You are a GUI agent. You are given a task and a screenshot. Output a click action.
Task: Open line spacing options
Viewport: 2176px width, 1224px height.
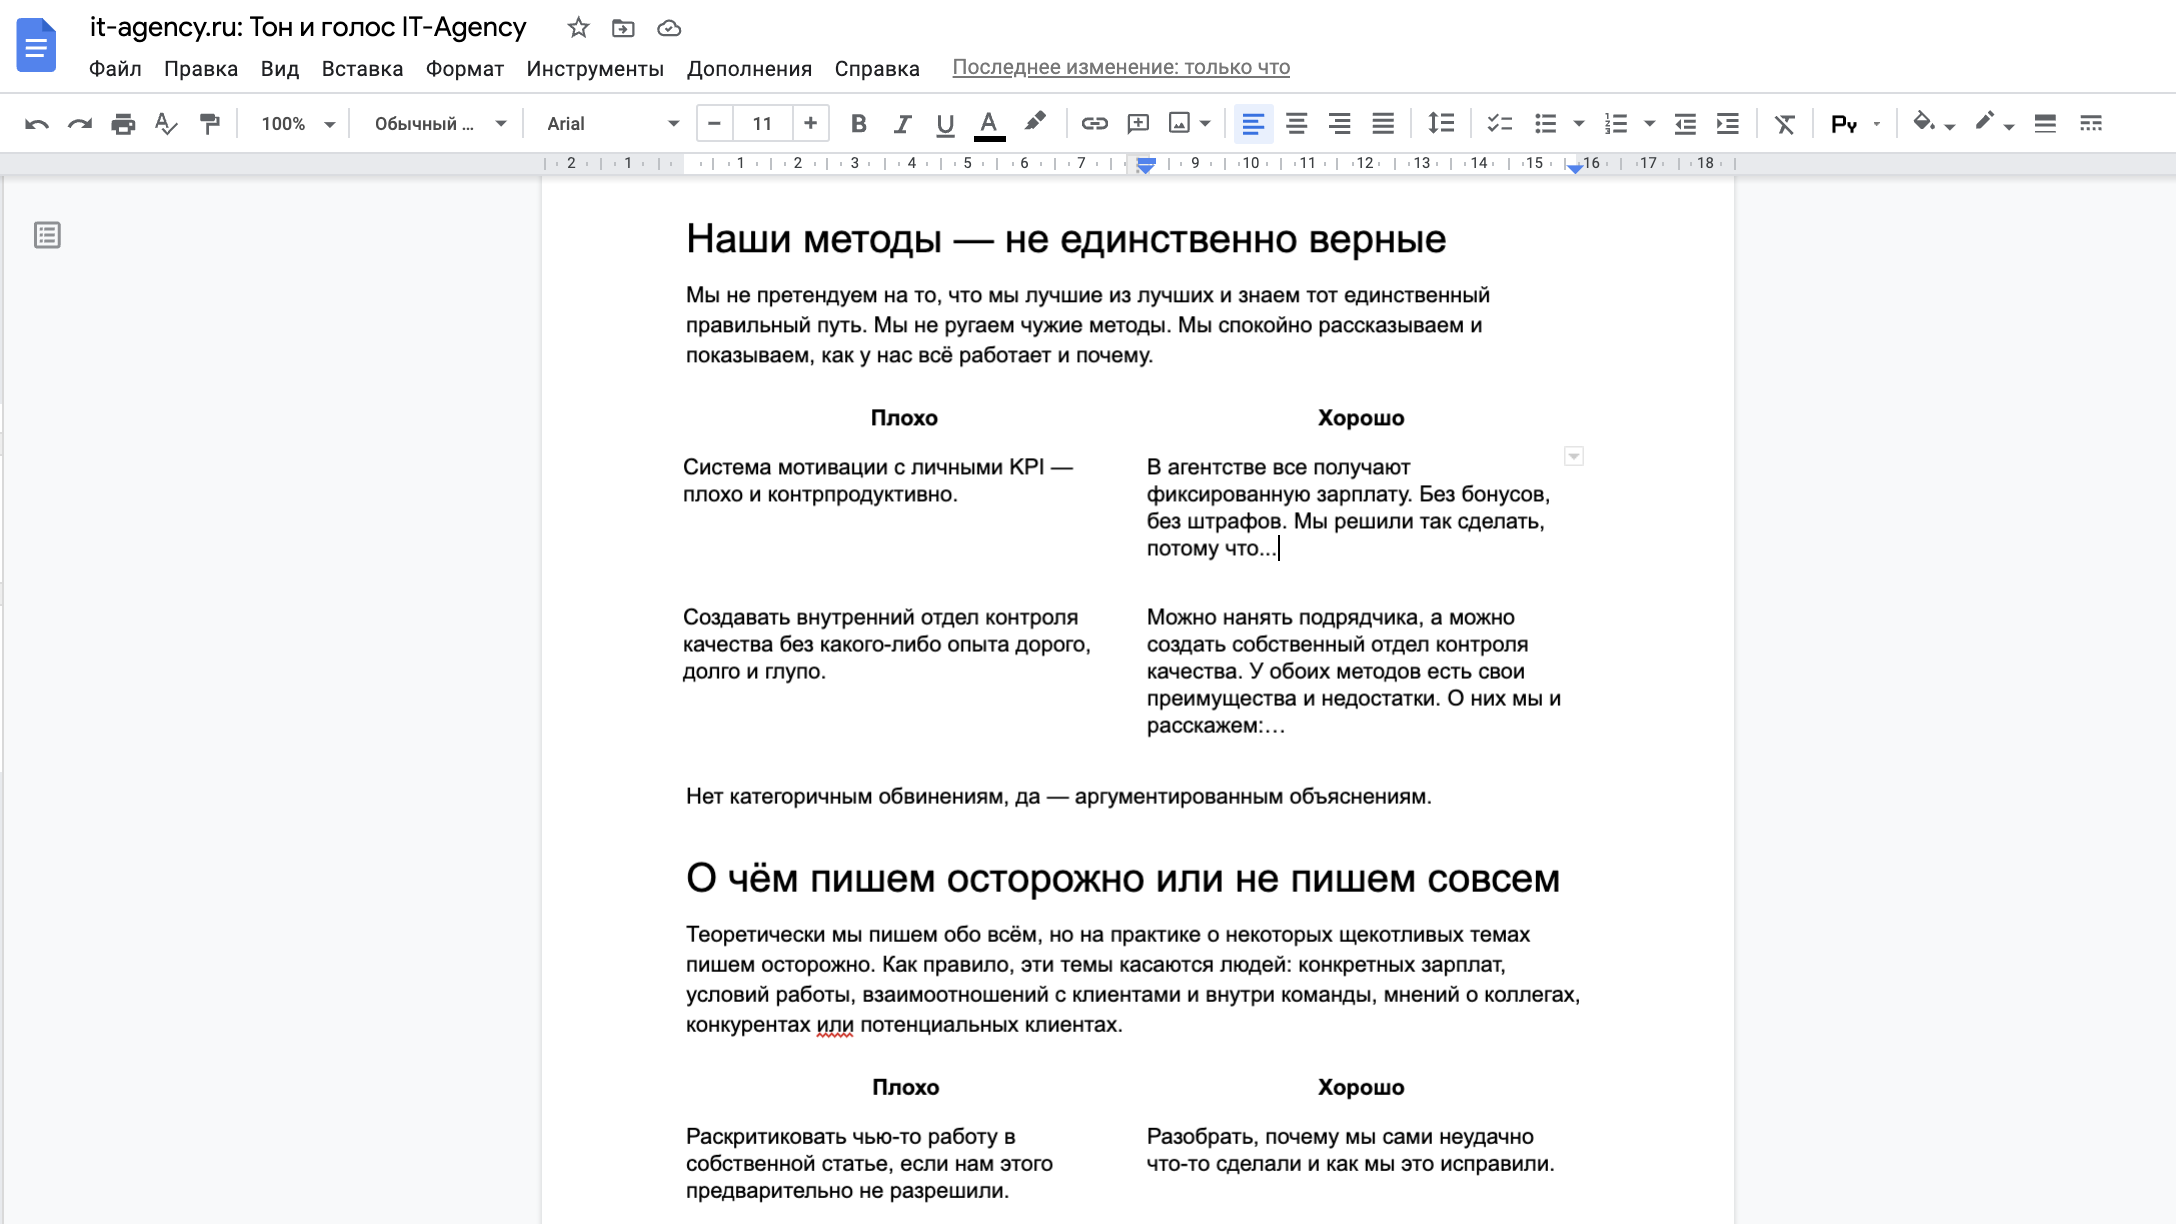(1441, 124)
